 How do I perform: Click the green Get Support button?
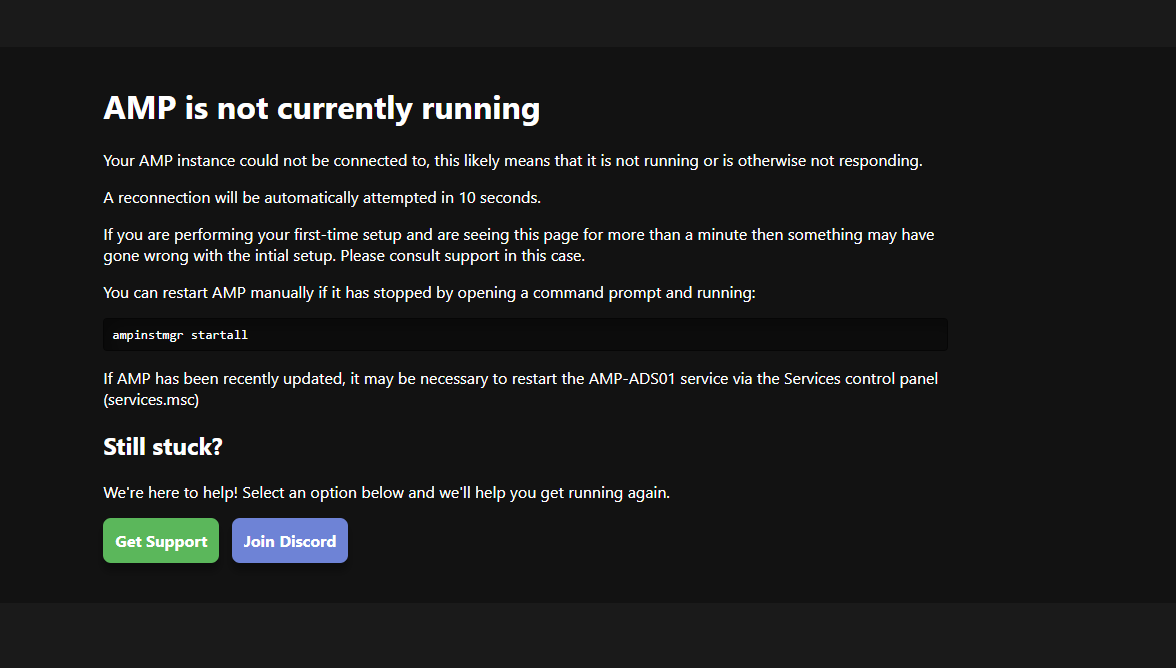[160, 541]
